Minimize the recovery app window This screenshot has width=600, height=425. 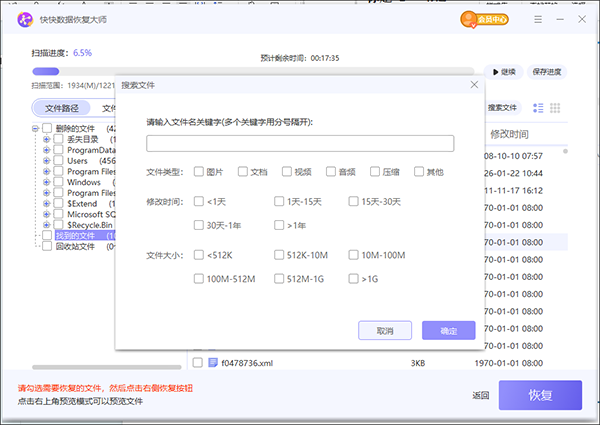(x=560, y=19)
